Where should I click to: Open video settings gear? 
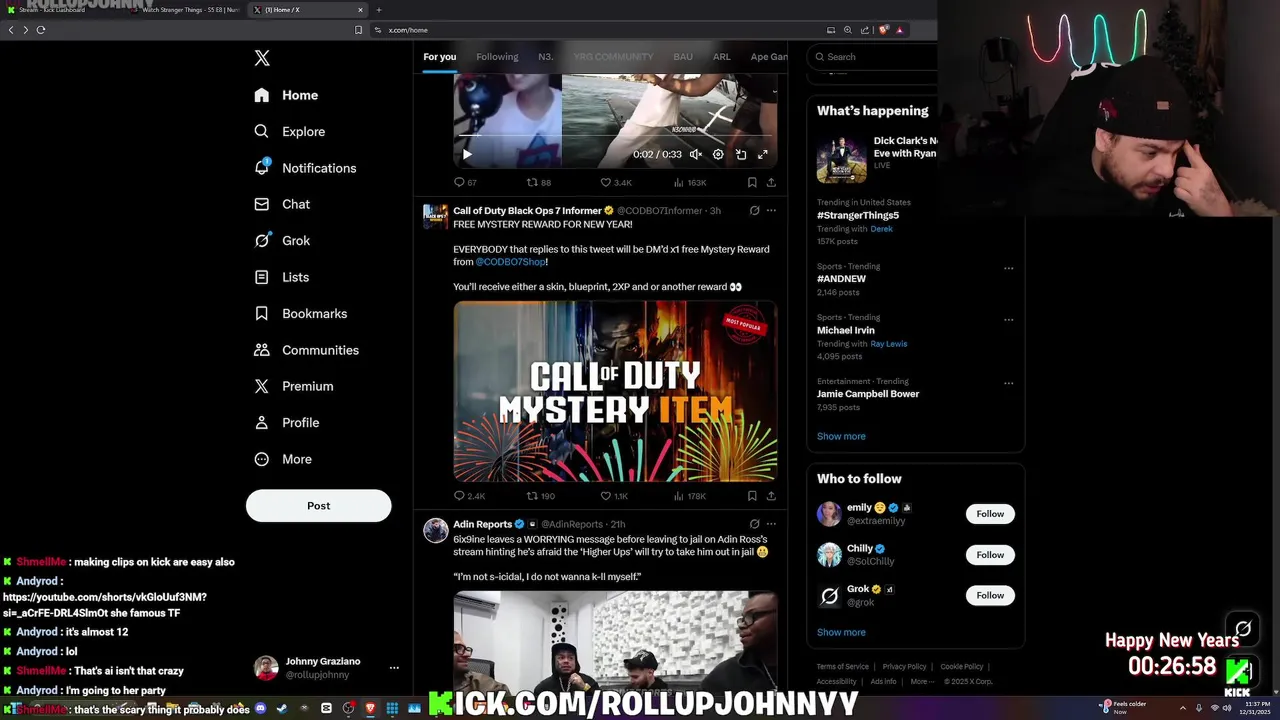click(x=718, y=154)
